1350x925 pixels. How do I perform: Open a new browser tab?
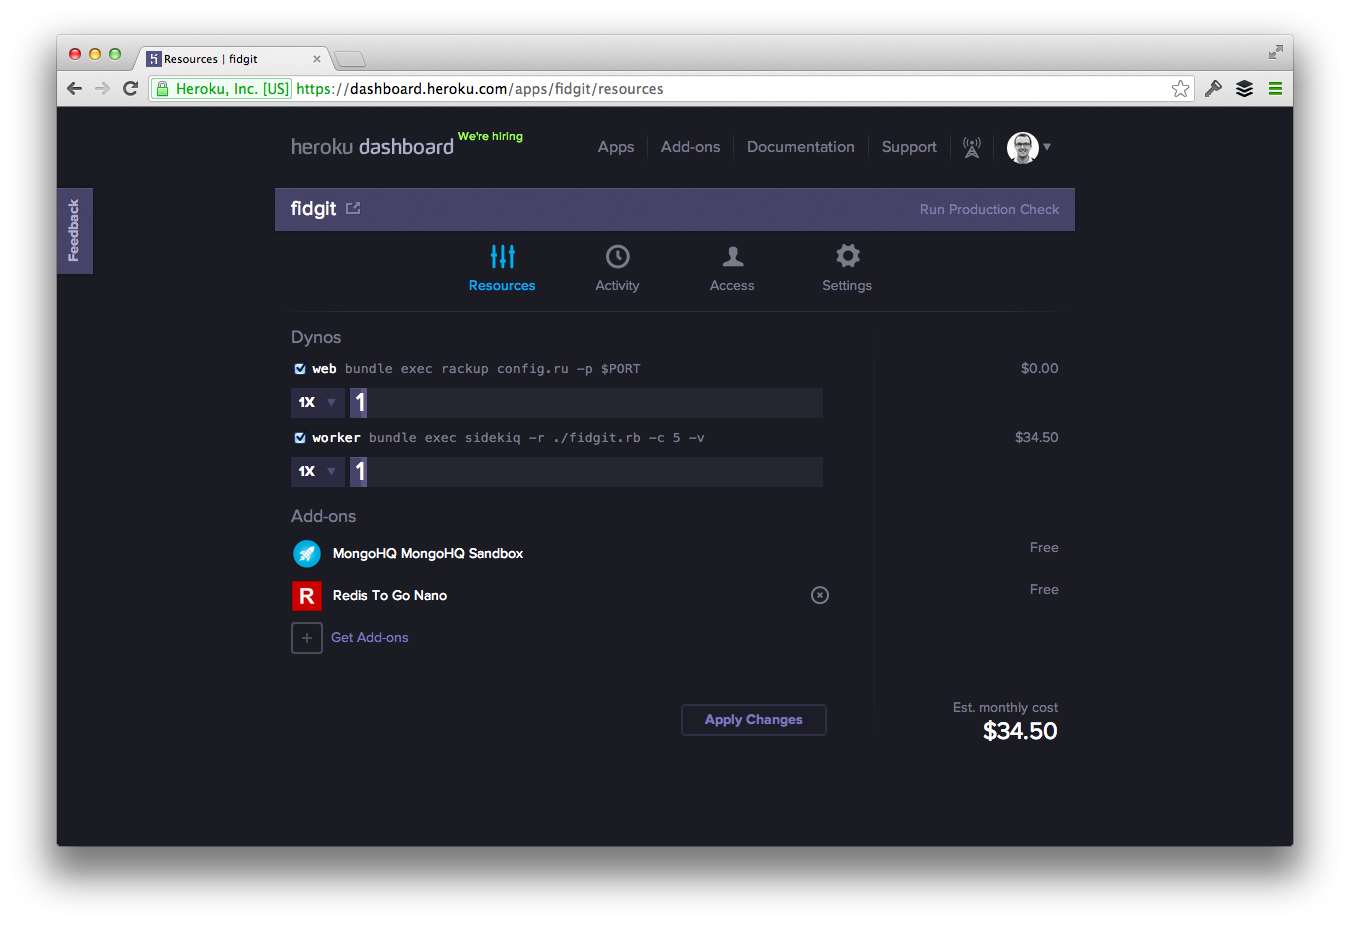click(350, 59)
